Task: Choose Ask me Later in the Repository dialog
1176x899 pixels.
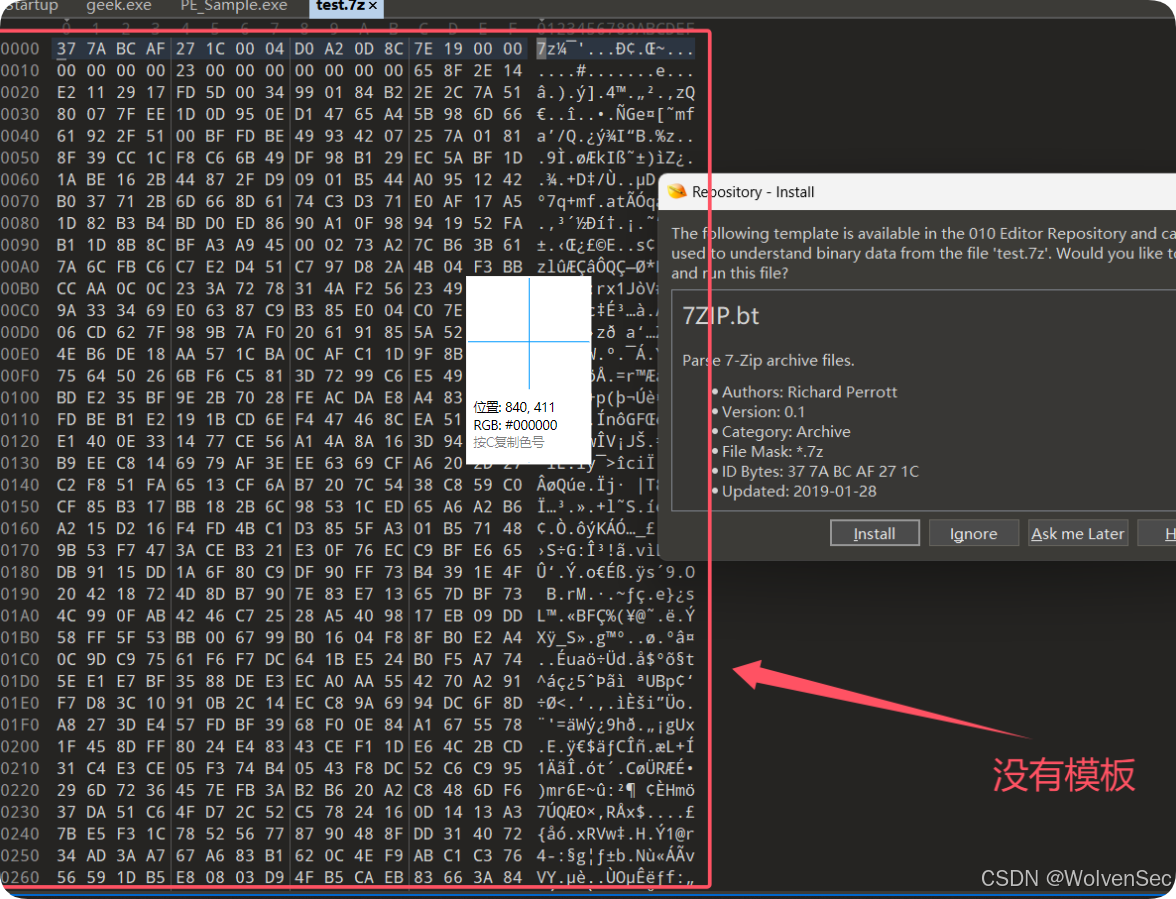Action: click(x=1078, y=533)
